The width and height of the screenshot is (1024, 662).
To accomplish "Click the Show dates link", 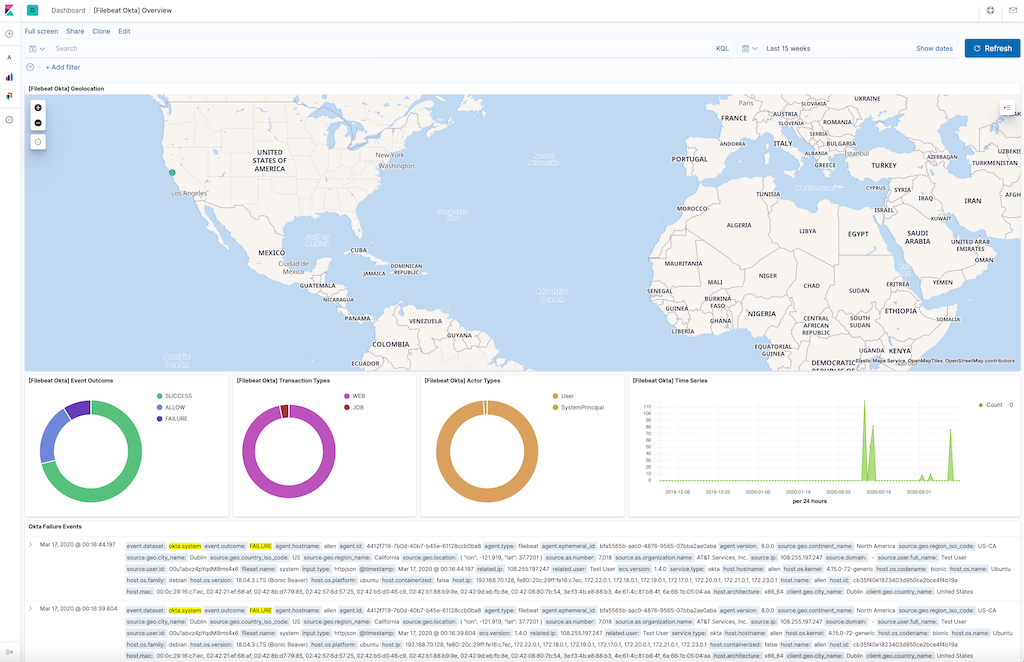I will [x=935, y=48].
